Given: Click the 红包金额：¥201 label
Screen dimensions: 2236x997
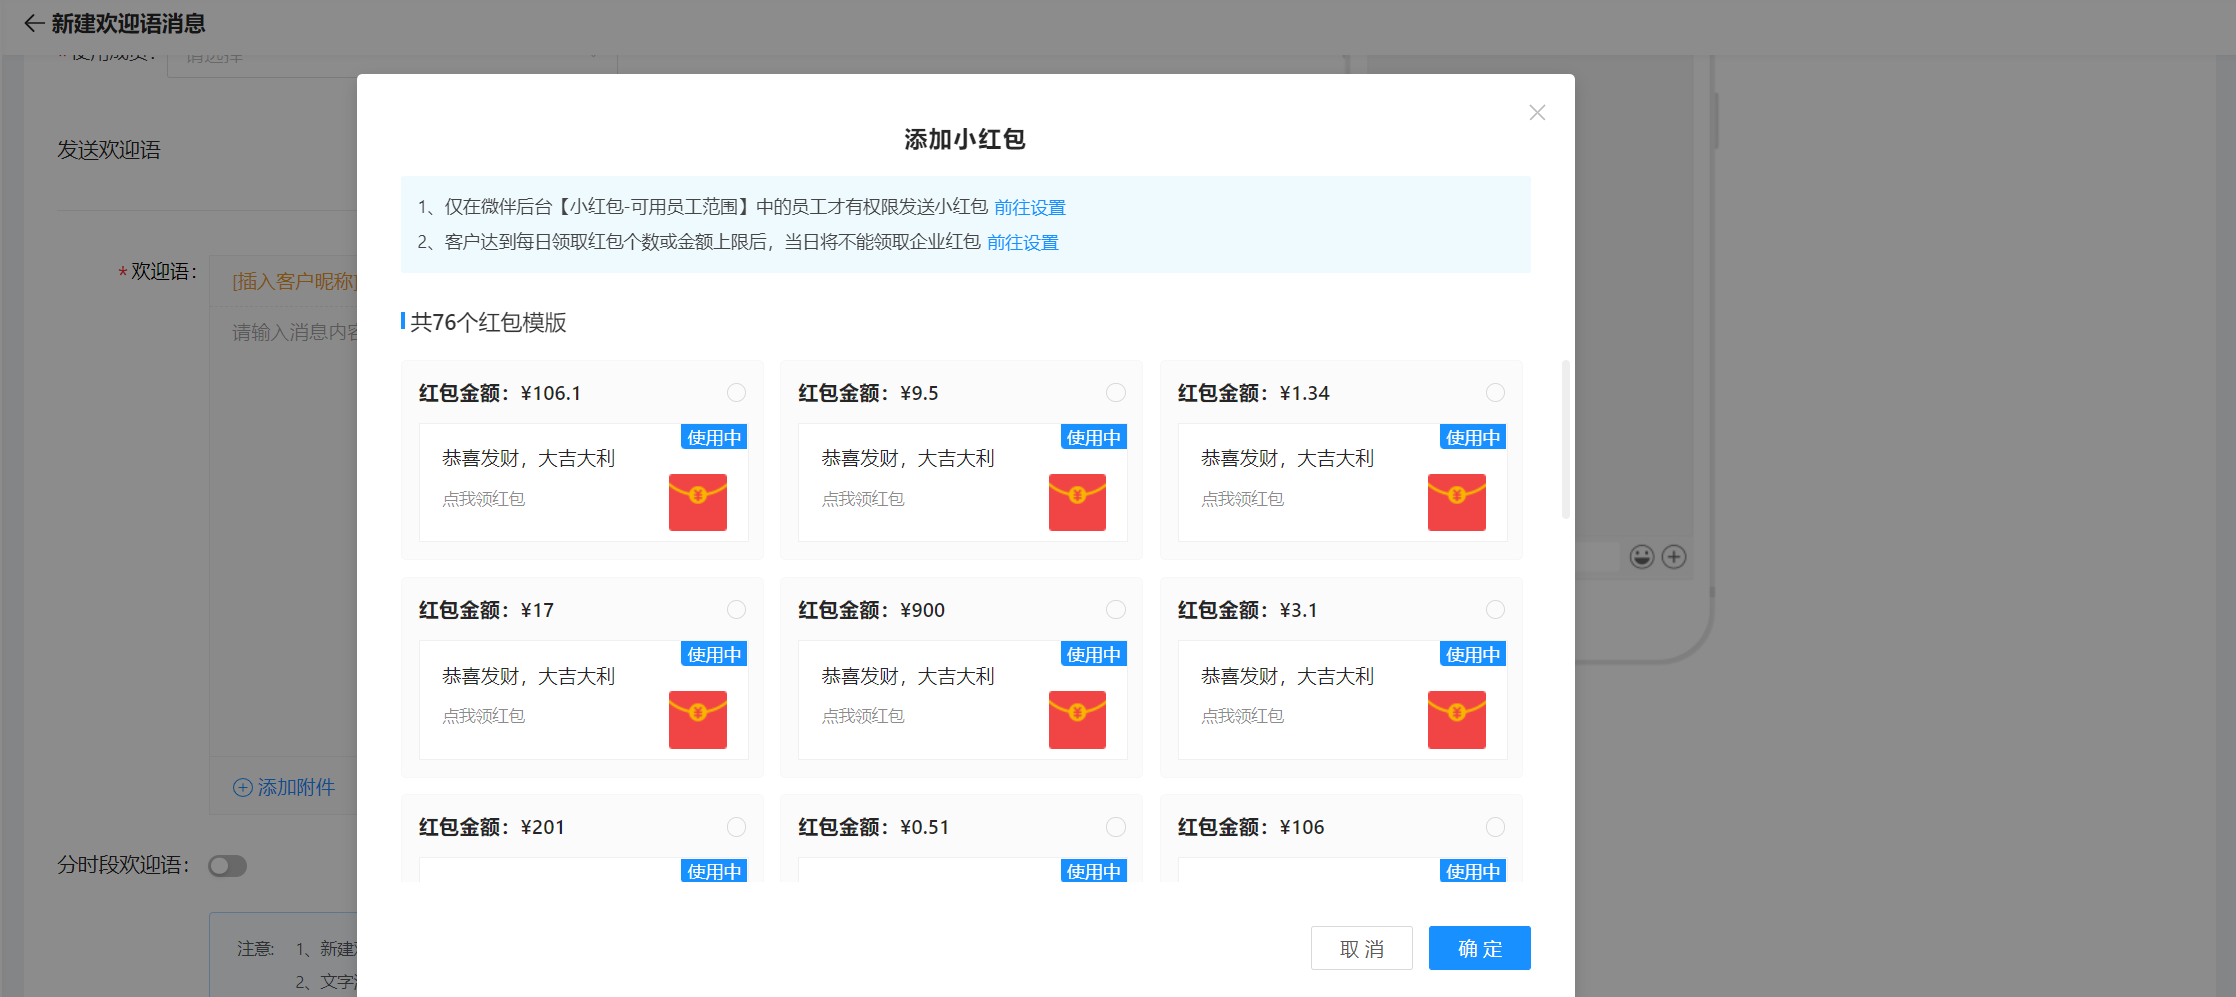Looking at the screenshot, I should 492,827.
